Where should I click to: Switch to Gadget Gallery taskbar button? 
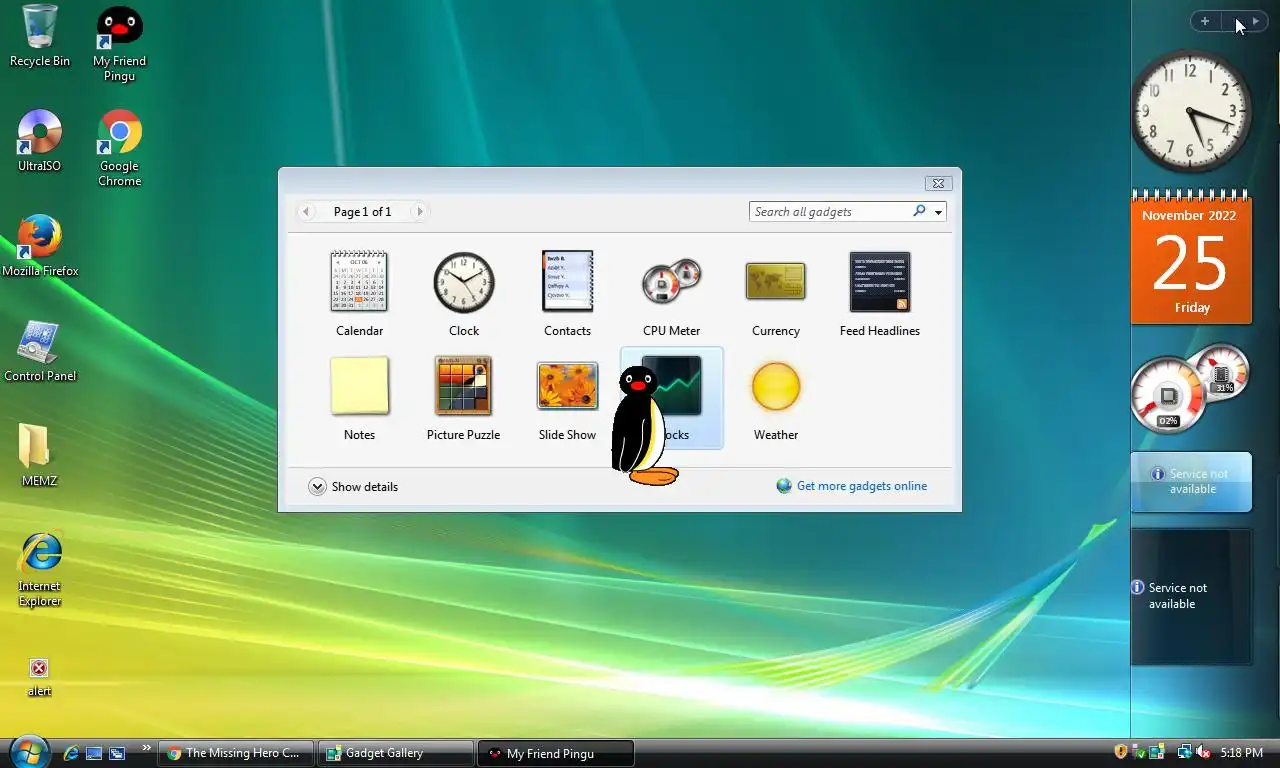(x=396, y=753)
